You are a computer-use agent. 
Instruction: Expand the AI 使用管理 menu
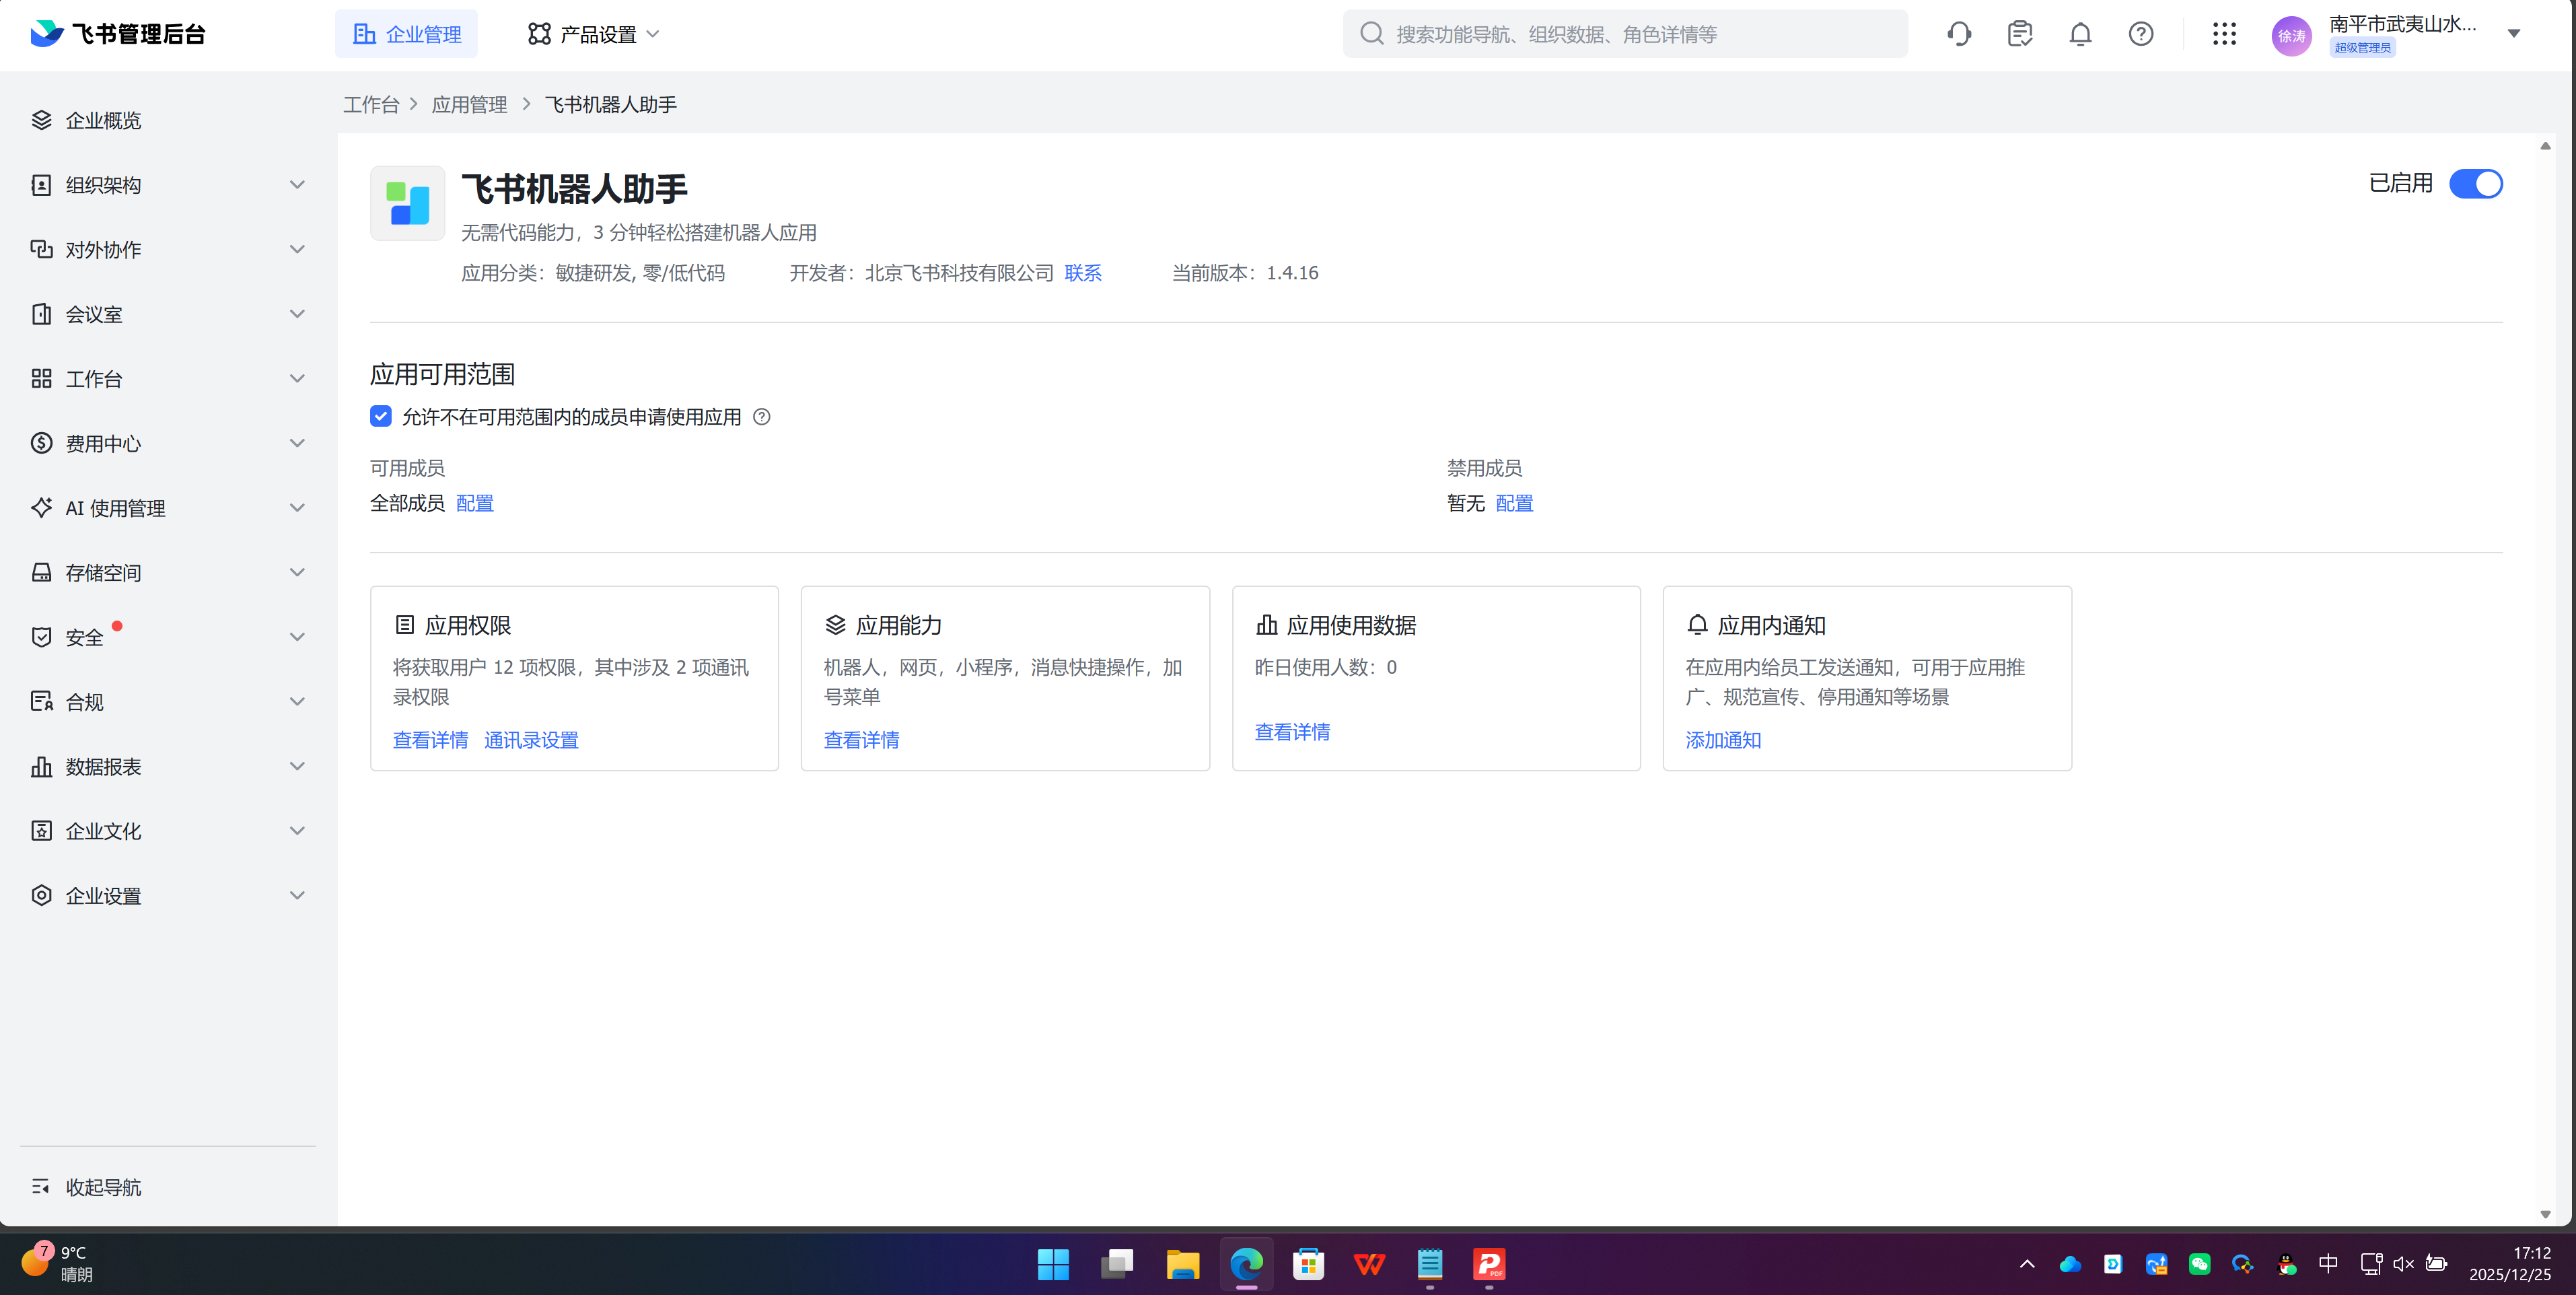(x=115, y=508)
